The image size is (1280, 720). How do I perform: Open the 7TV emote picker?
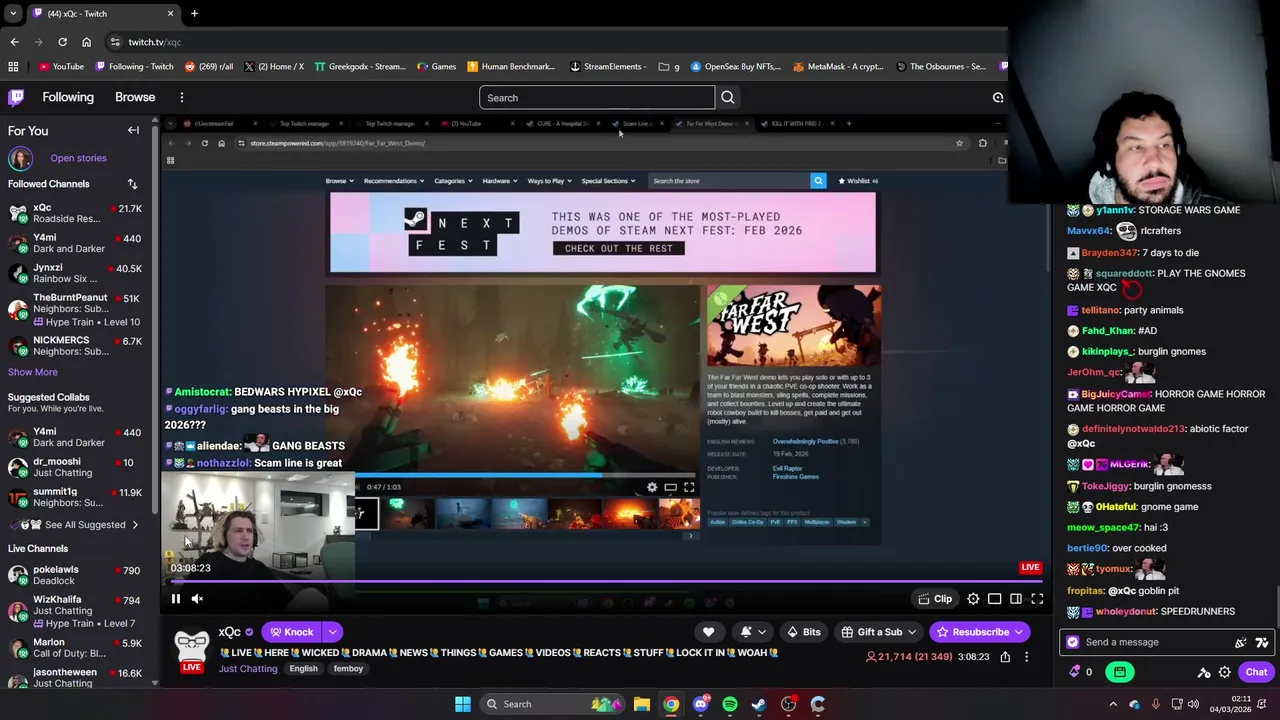click(x=1262, y=642)
